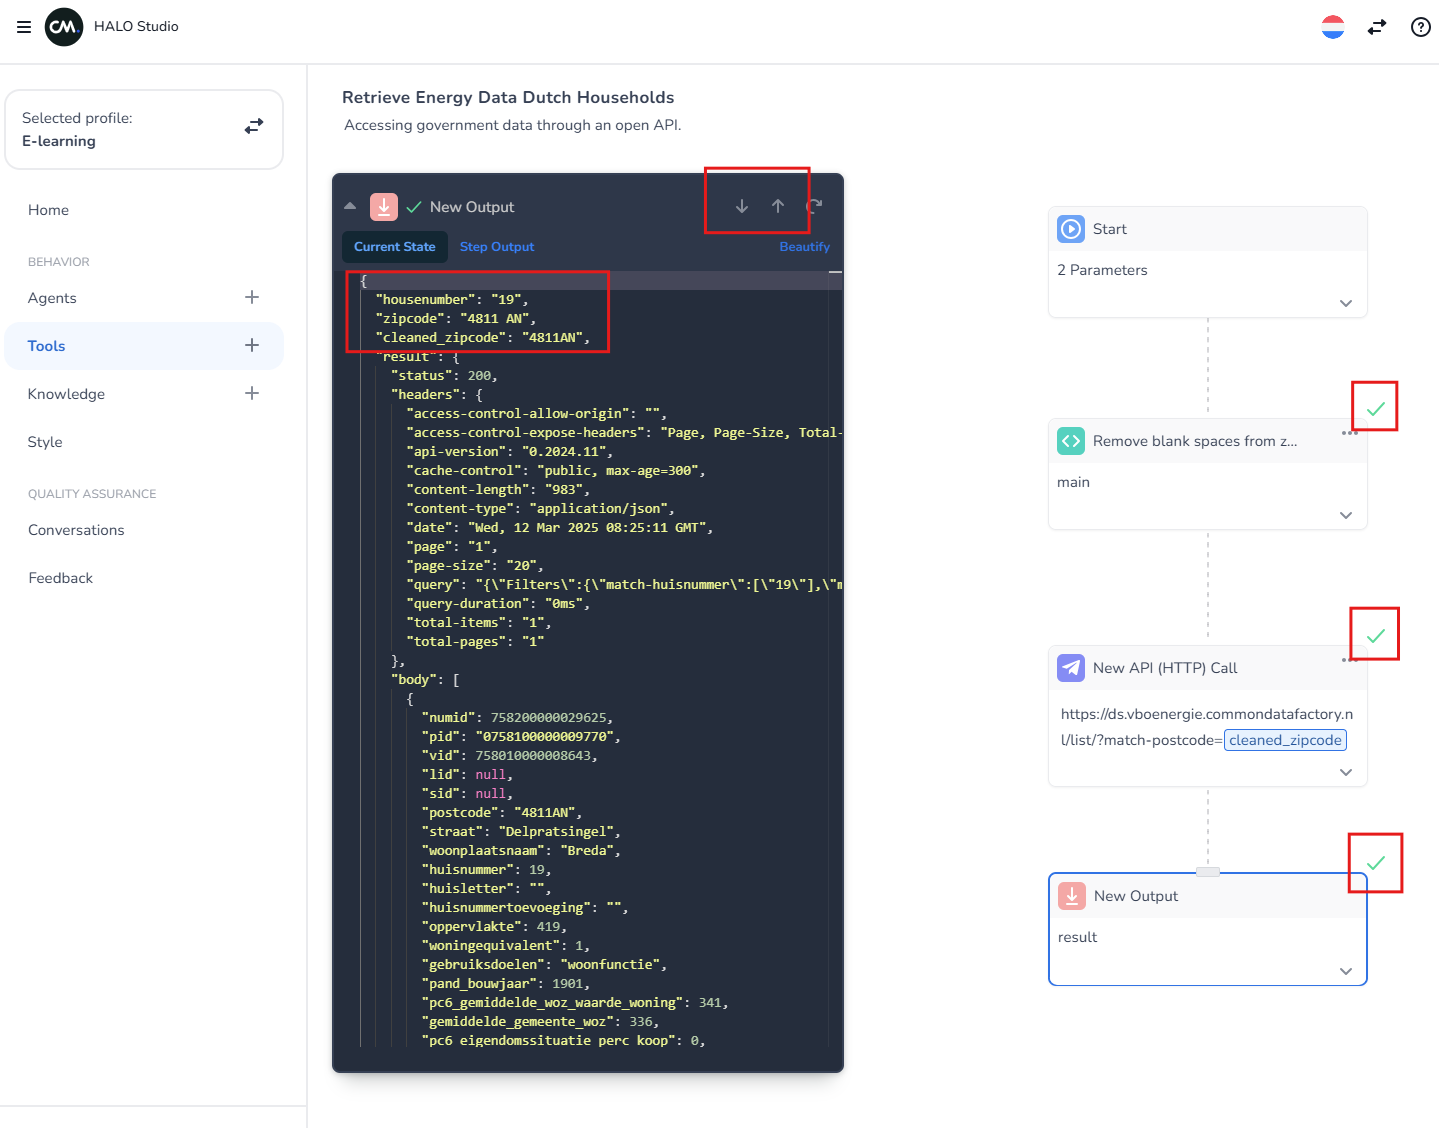Select the Current State tab

[394, 247]
